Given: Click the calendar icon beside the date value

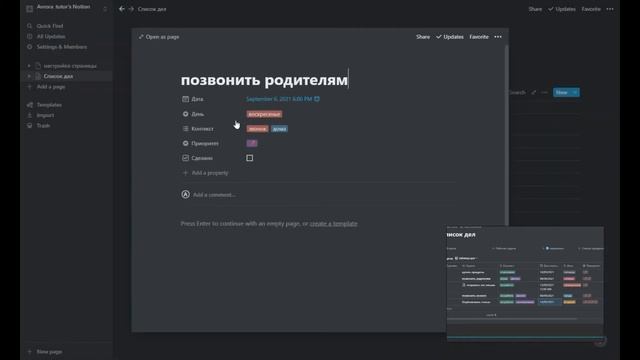Looking at the screenshot, I should click(317, 99).
